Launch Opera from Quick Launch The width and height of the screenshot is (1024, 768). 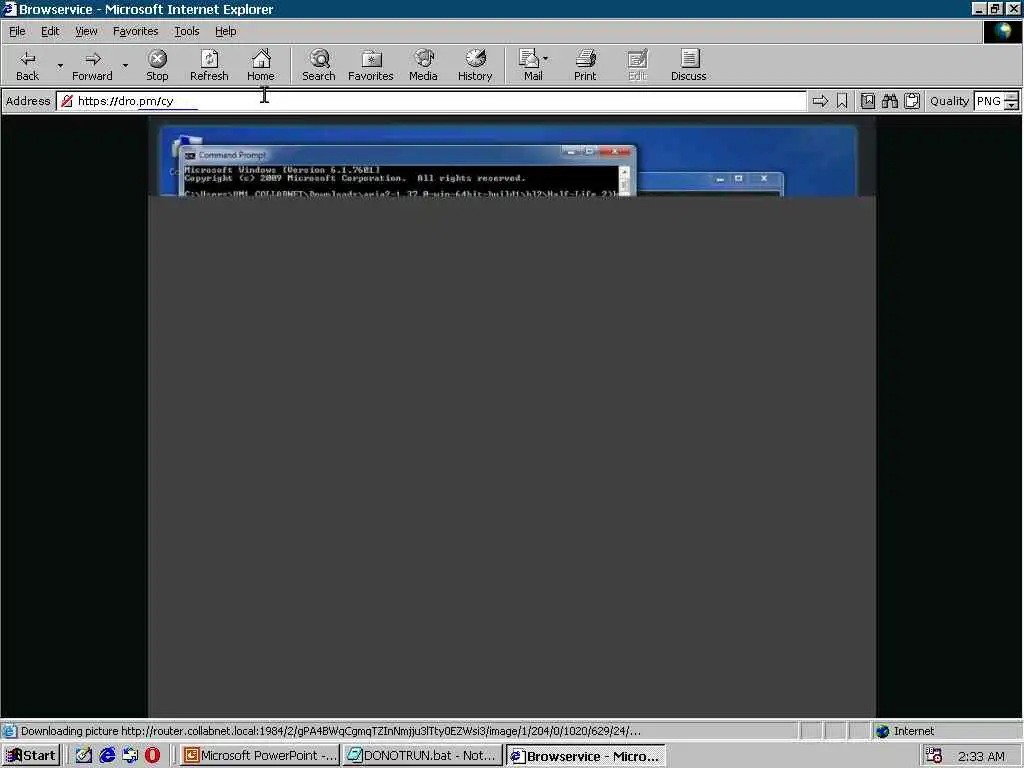pyautogui.click(x=152, y=756)
